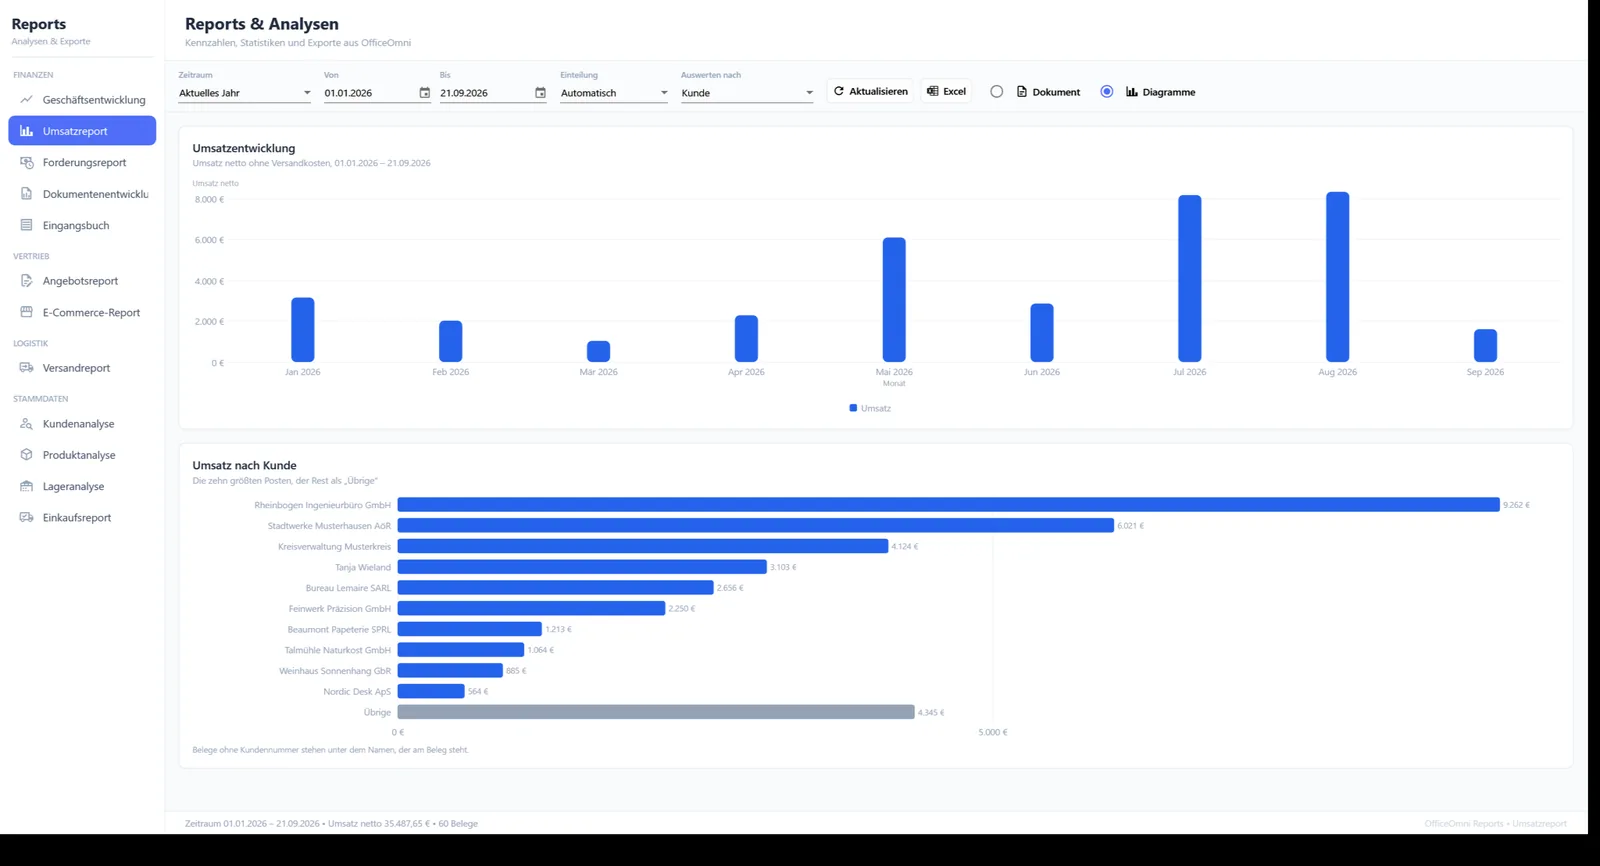Click the "Bureau Lemaire SARL" customer label
Viewport: 1600px width, 866px height.
point(348,588)
